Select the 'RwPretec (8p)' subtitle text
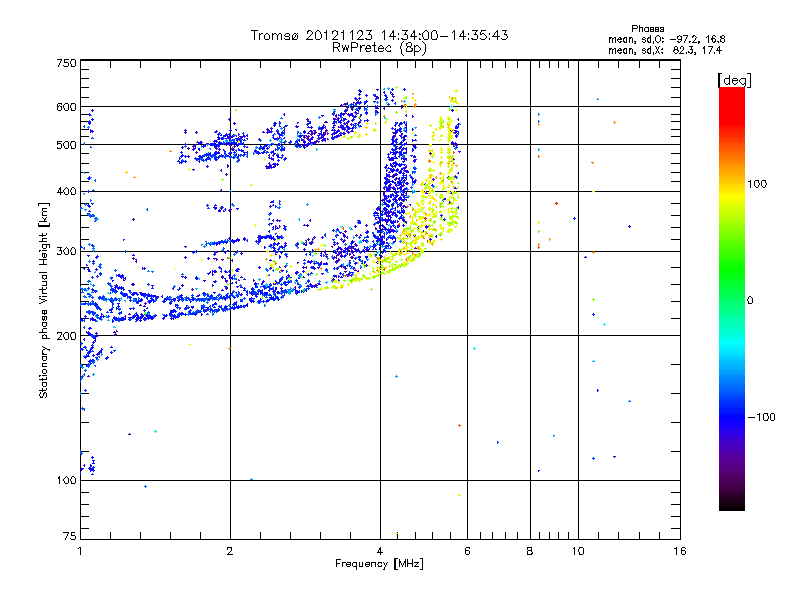 (x=379, y=48)
